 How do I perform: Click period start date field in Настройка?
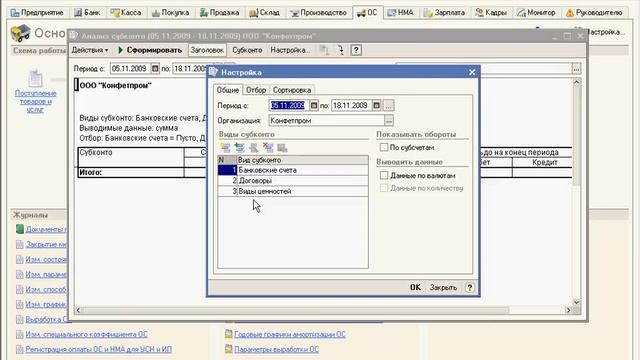pyautogui.click(x=289, y=105)
